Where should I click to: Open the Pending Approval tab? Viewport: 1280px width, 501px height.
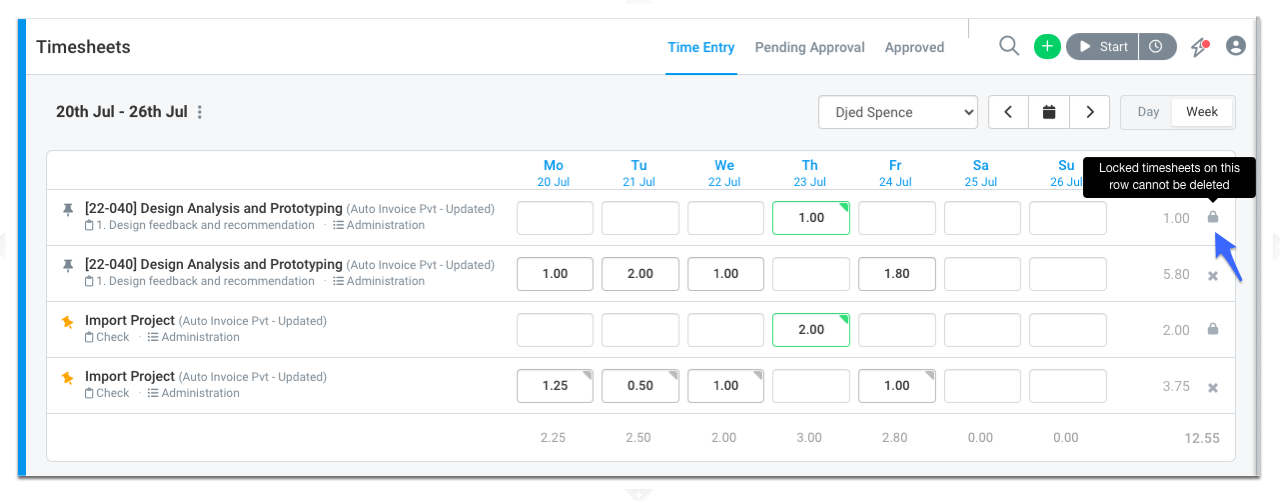pos(810,47)
